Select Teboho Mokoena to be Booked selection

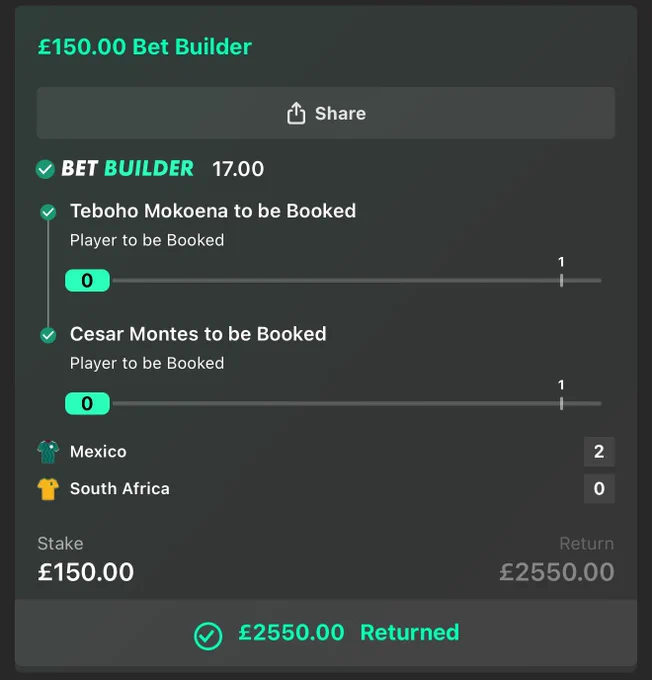pyautogui.click(x=213, y=211)
